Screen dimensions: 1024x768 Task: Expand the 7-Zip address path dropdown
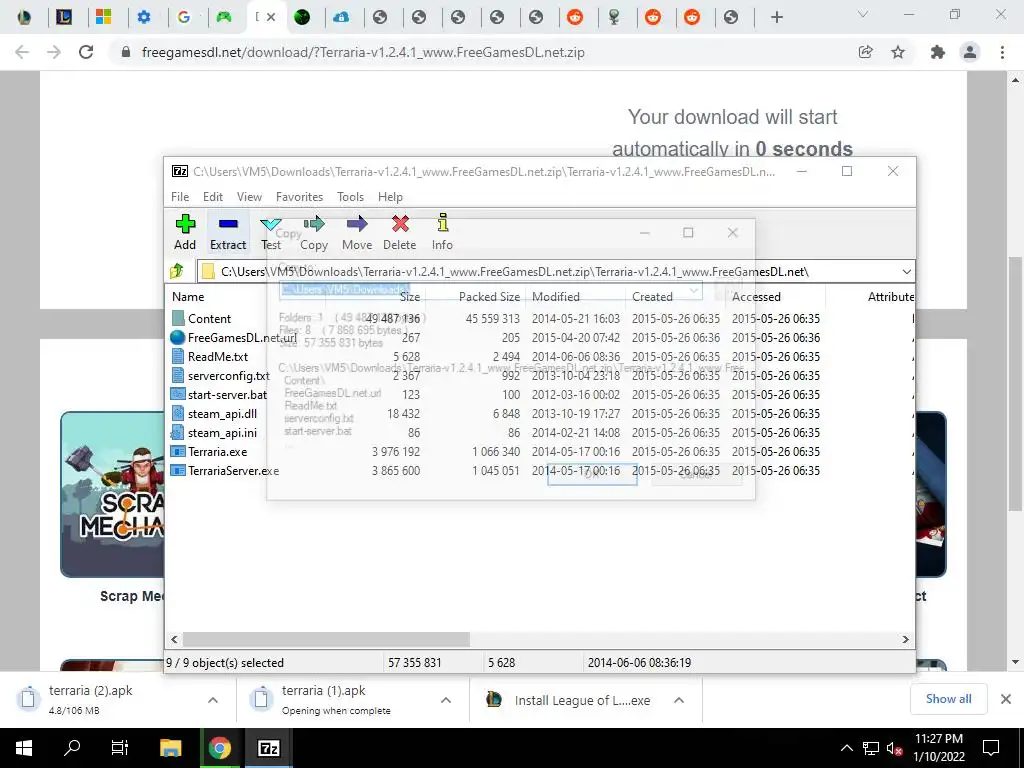[906, 272]
